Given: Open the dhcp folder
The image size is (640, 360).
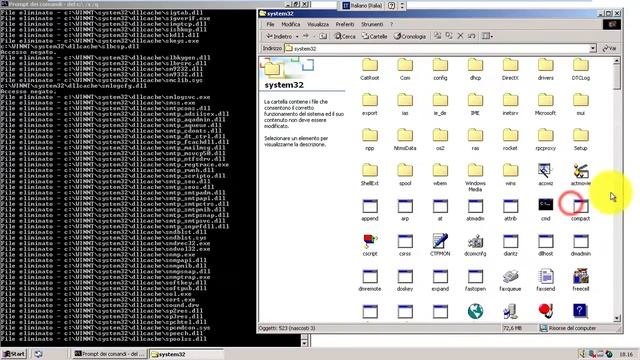Looking at the screenshot, I should [475, 69].
